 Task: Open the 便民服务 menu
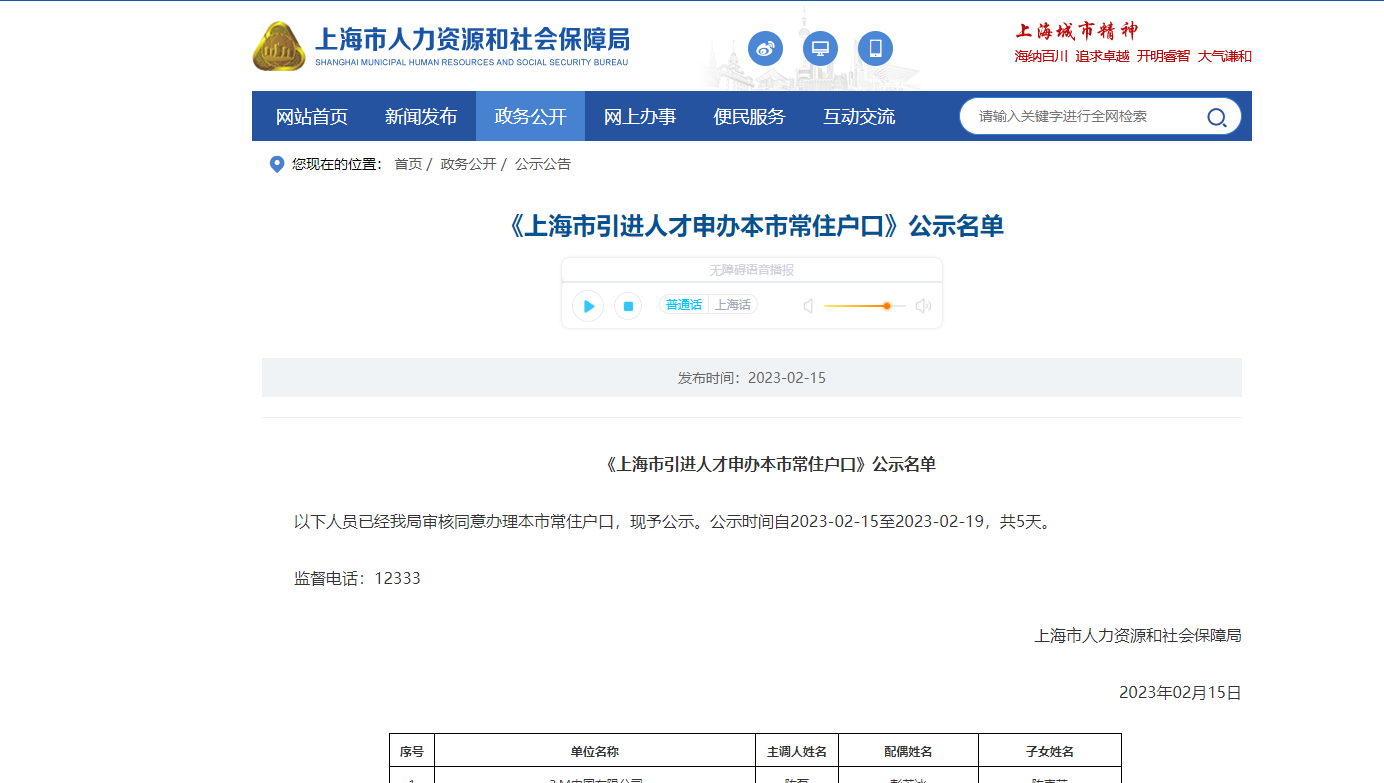coord(749,116)
